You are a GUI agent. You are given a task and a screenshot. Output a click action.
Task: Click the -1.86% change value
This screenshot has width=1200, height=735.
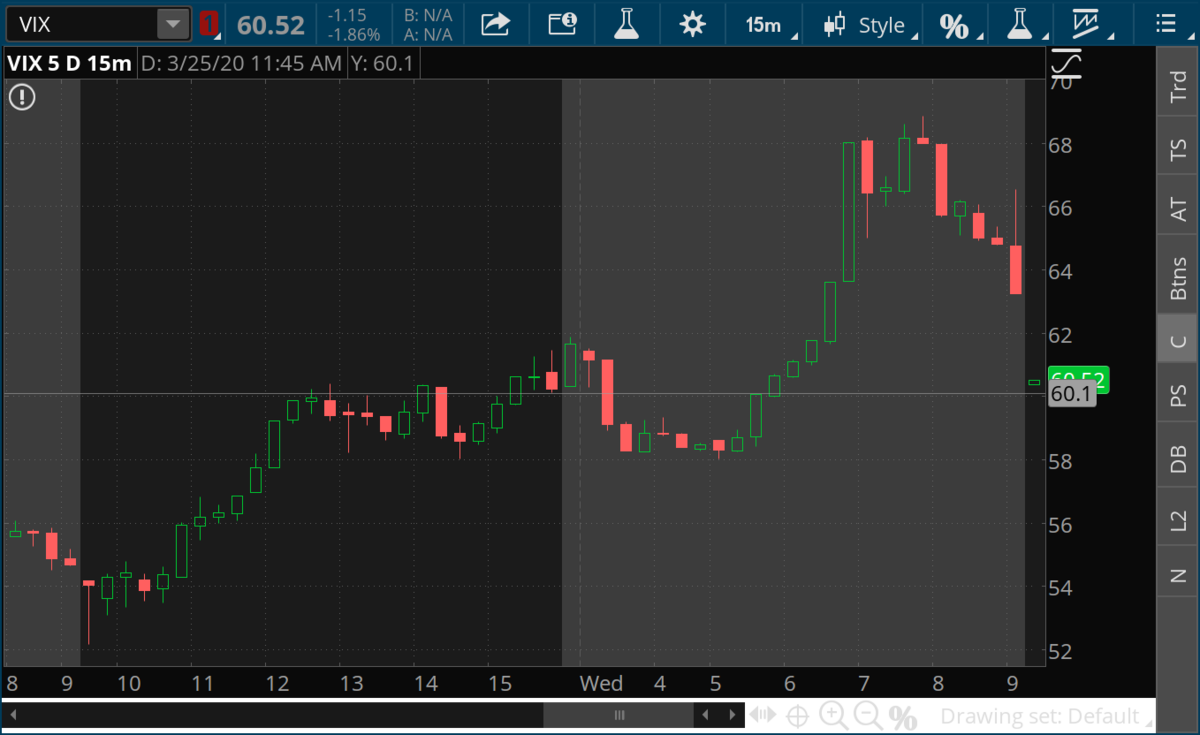355,34
